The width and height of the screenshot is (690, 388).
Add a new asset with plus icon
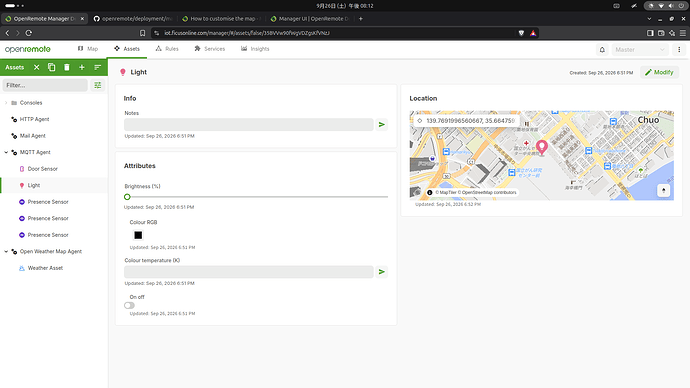pos(82,67)
